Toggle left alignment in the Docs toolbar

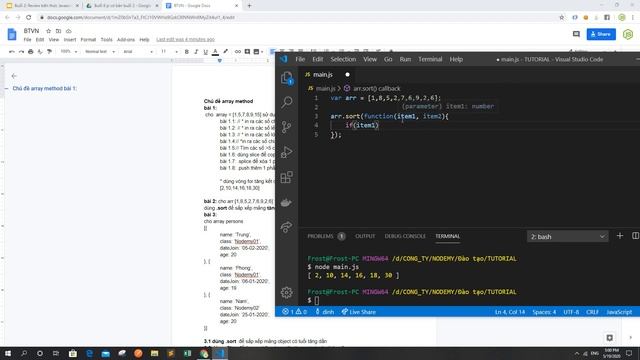pos(272,52)
